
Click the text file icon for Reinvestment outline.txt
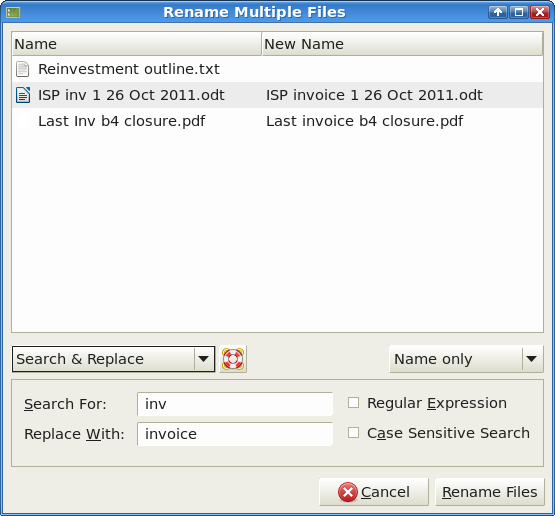click(23, 69)
